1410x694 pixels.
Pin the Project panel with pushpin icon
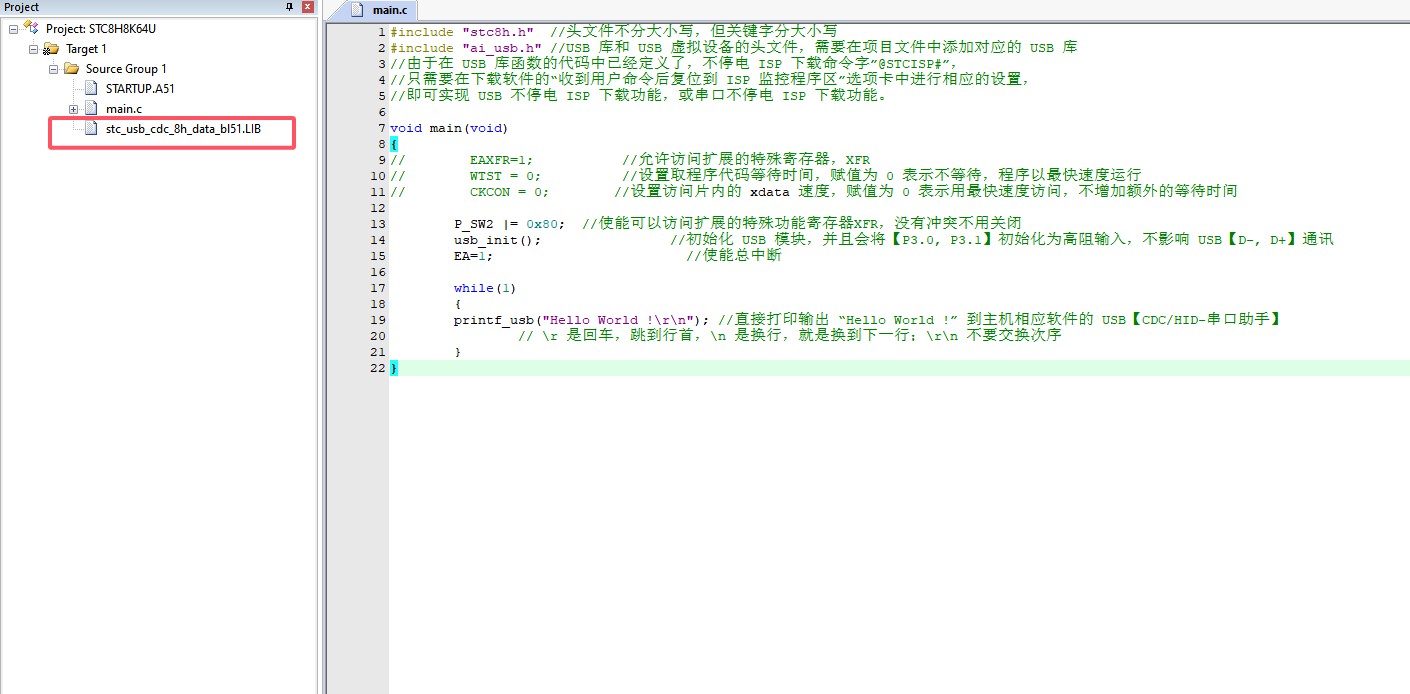pos(290,7)
